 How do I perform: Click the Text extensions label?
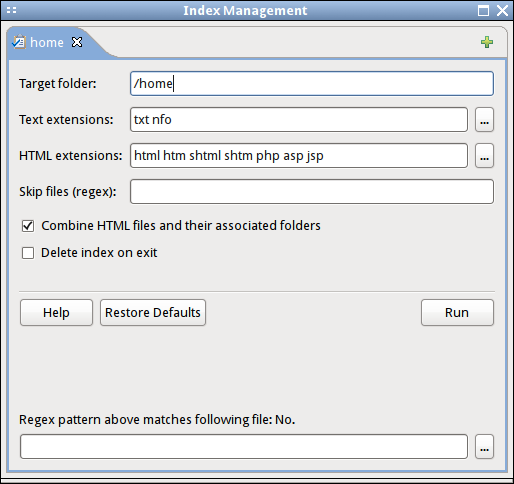pyautogui.click(x=66, y=120)
